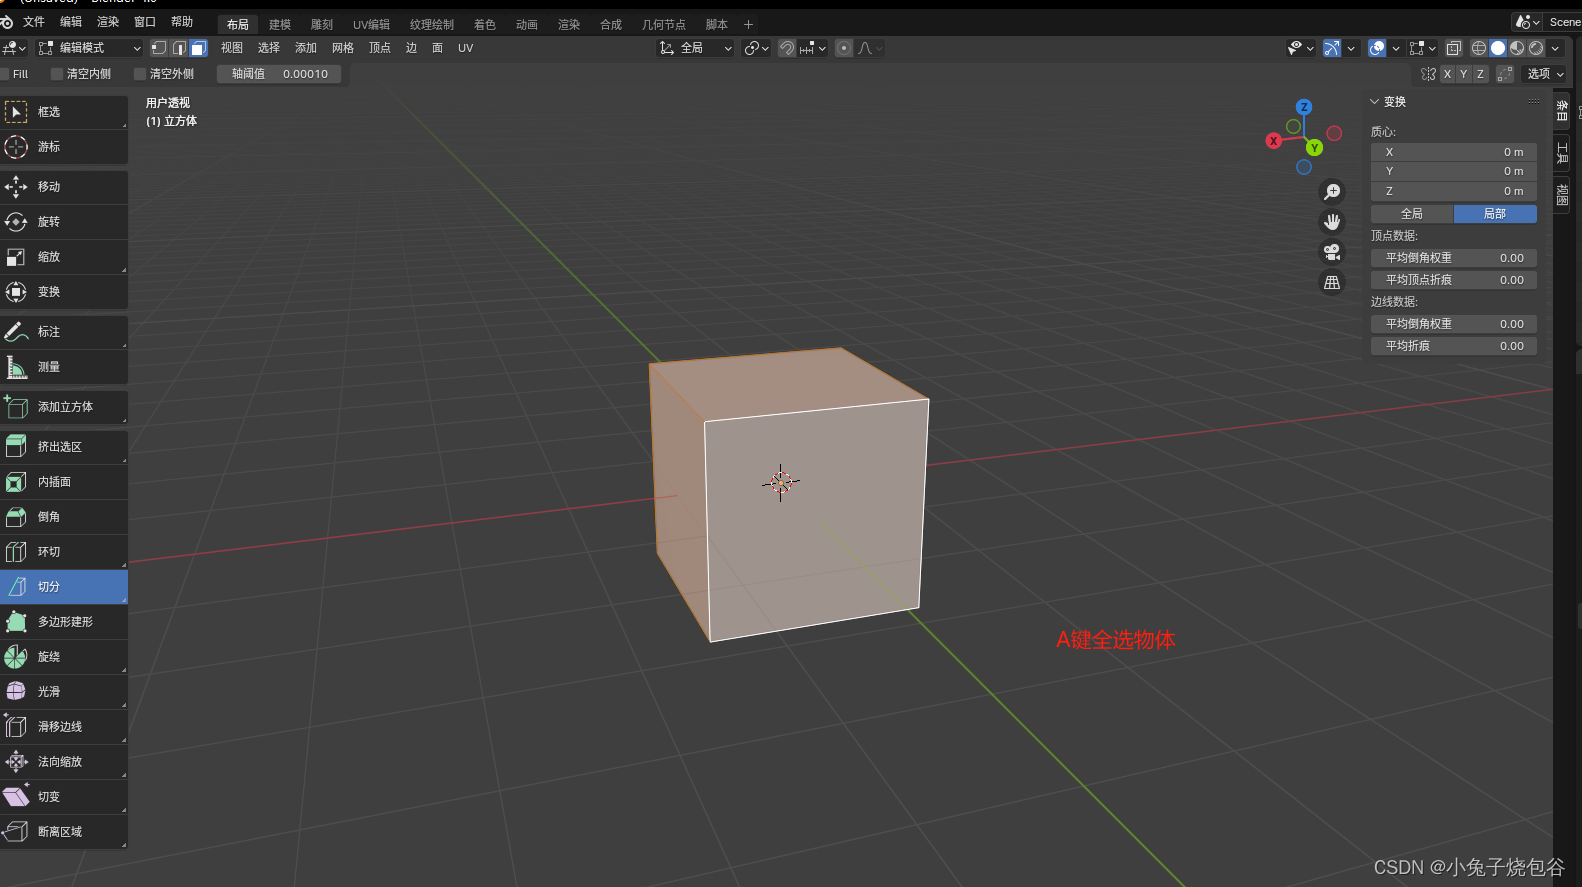Choose the 法向缩放 shrink/fatten tool
Screen dimensions: 1582x887
64,762
